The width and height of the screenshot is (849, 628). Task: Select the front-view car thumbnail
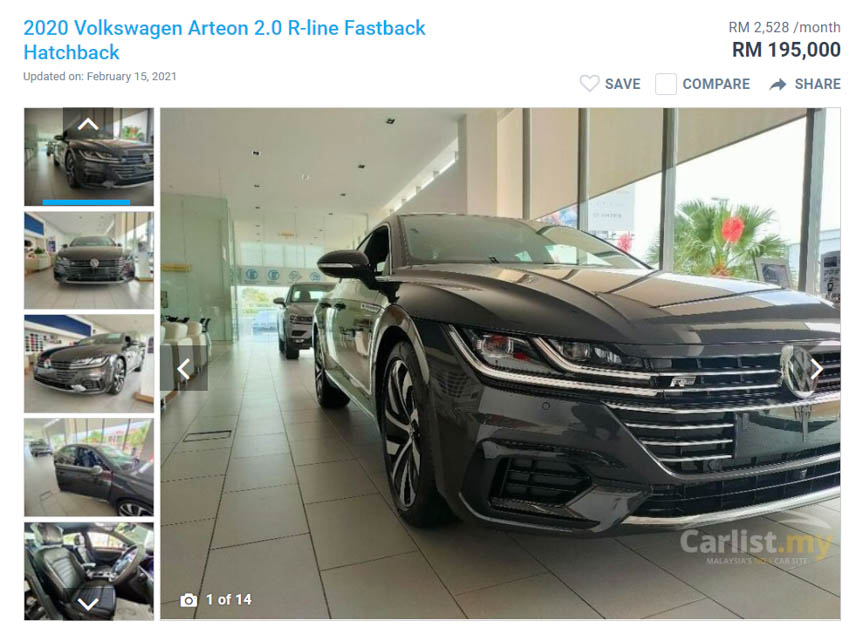pos(89,260)
